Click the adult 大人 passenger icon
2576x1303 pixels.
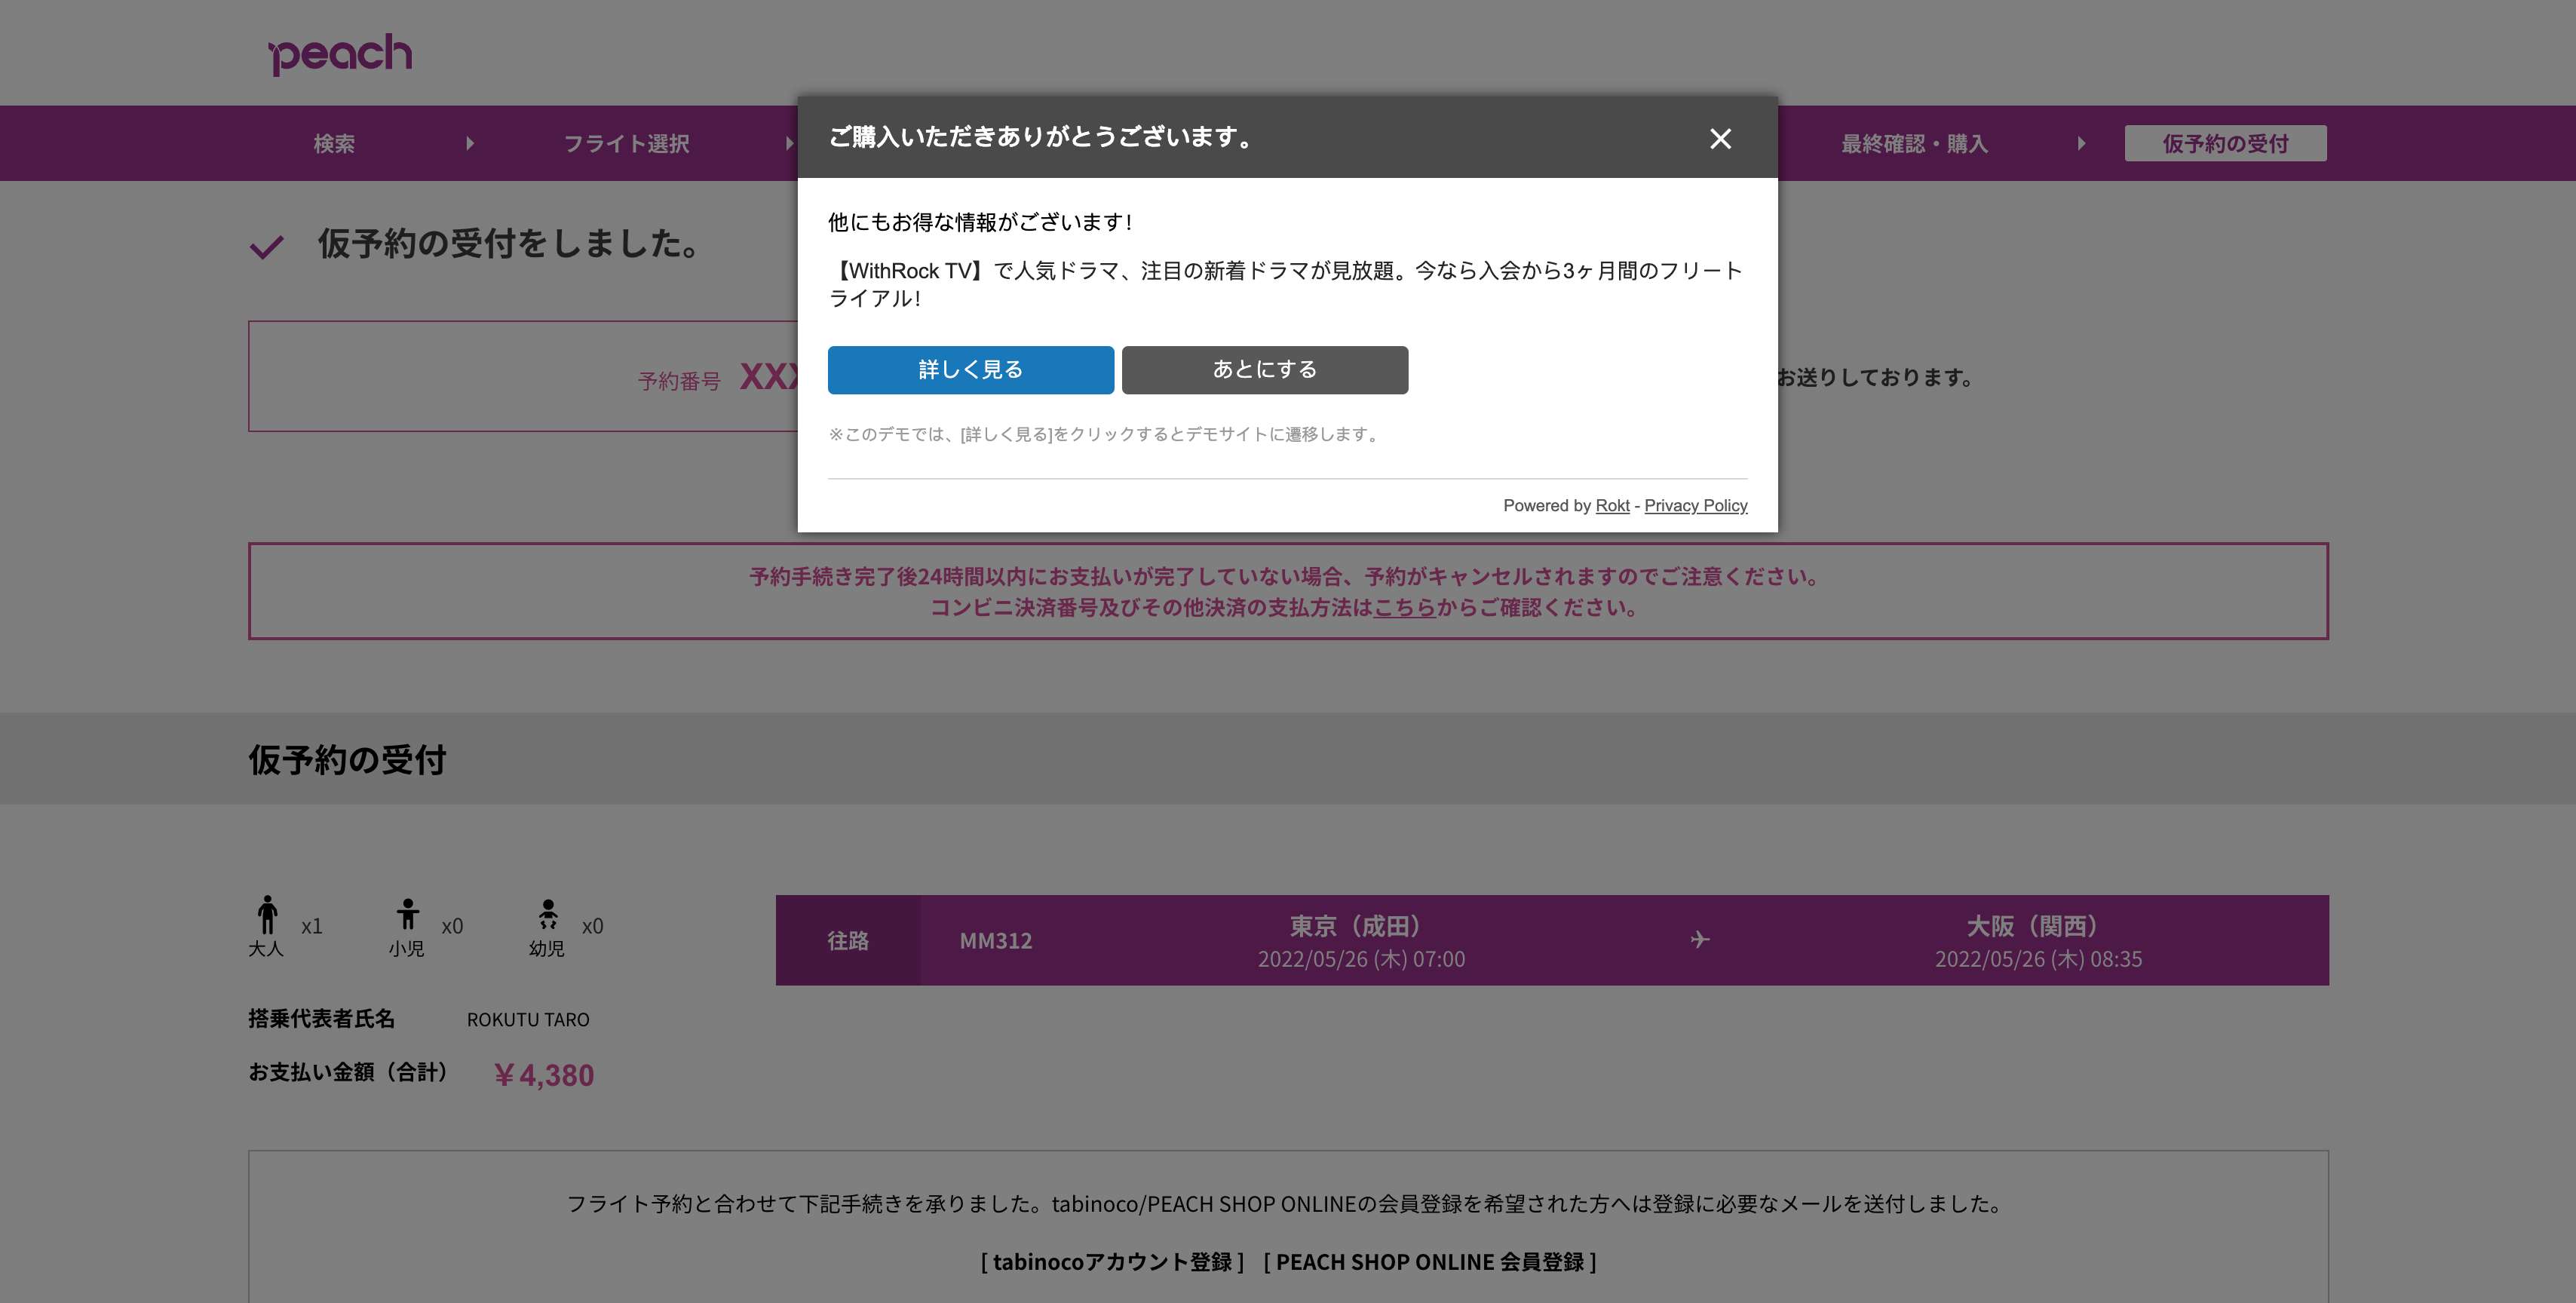(x=267, y=914)
